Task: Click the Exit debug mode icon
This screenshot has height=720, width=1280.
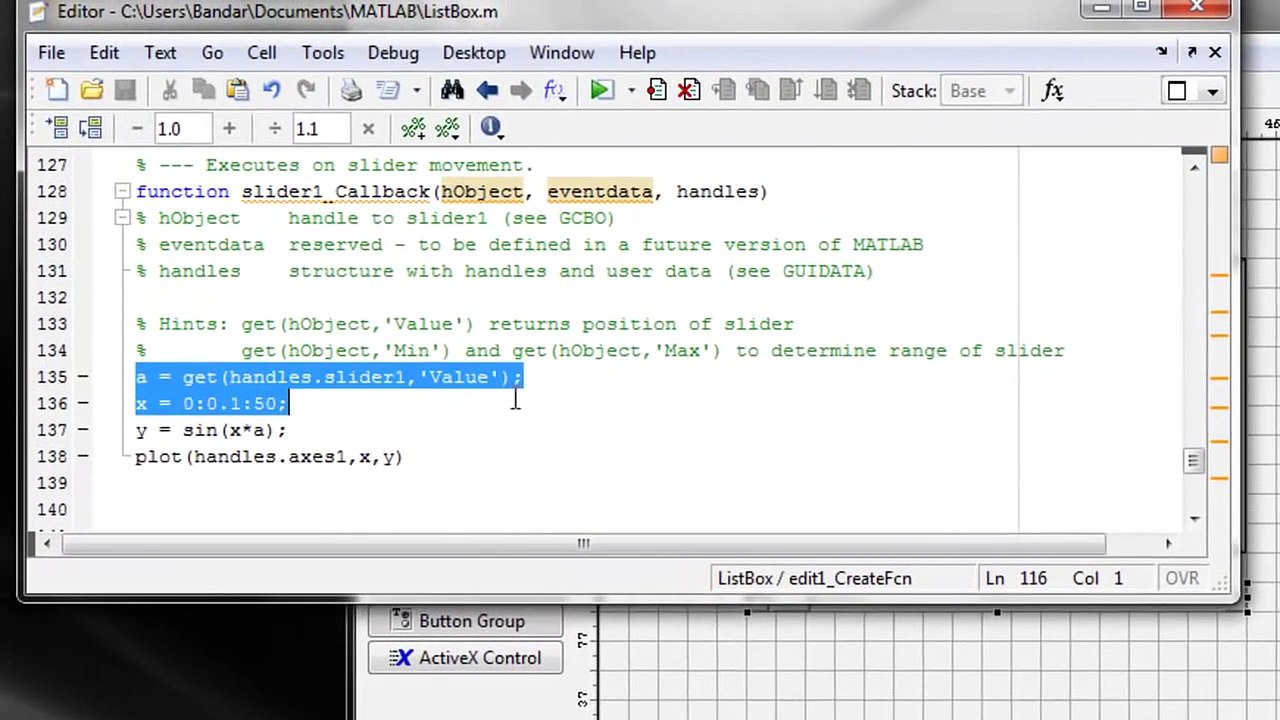Action: [x=858, y=91]
